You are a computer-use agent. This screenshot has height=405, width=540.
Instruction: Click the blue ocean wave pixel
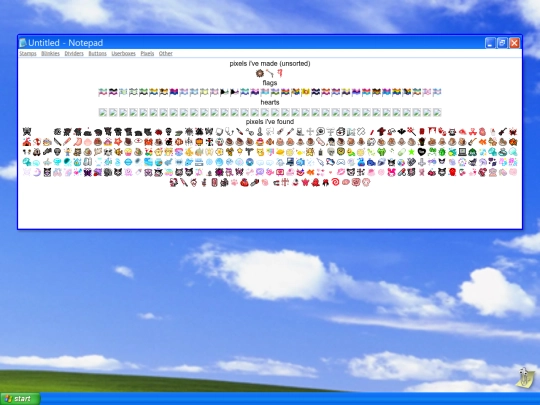tap(148, 162)
